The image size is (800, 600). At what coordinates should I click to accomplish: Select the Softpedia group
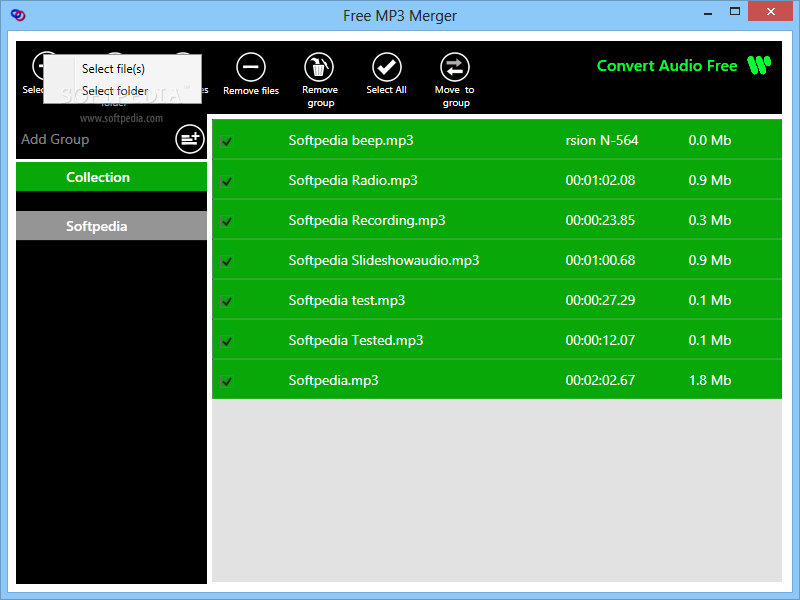click(111, 226)
